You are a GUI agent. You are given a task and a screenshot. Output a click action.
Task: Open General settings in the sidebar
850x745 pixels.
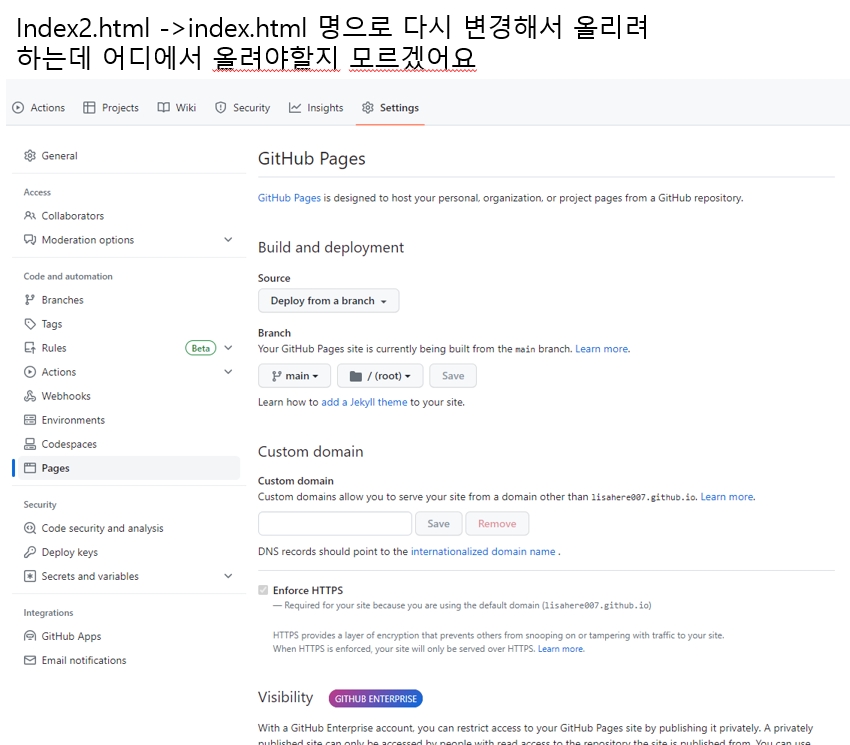point(128,156)
